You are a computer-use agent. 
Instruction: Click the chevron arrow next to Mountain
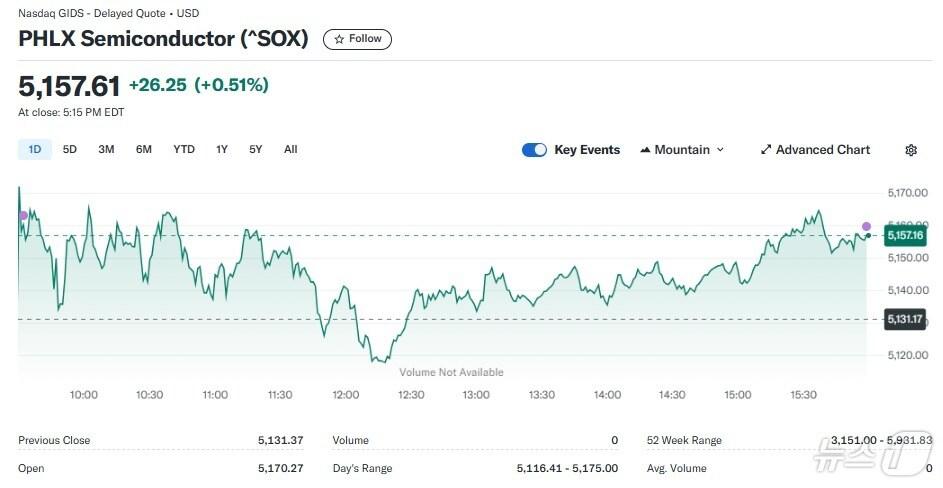[720, 150]
